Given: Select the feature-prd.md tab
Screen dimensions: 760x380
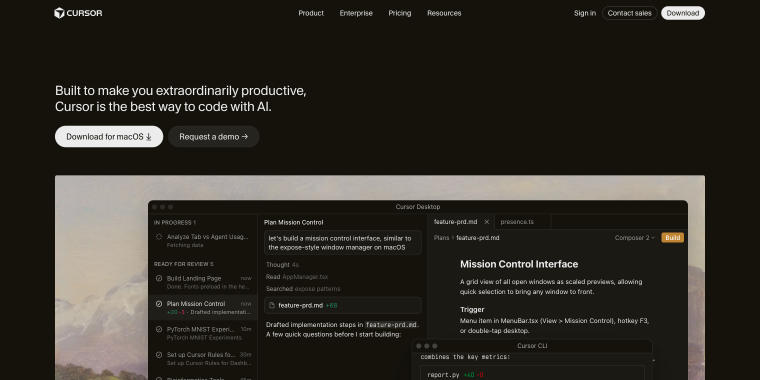Looking at the screenshot, I should click(x=460, y=222).
